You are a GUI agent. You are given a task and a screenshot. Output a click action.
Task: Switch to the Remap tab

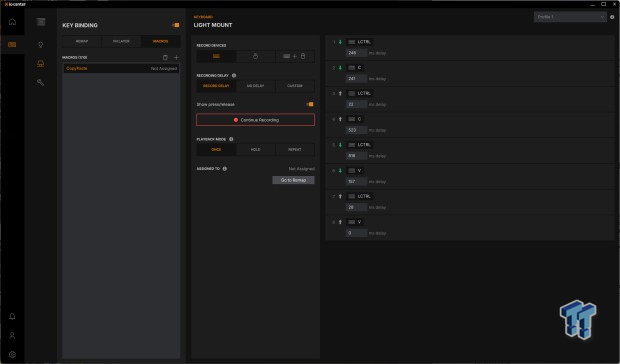coord(82,41)
